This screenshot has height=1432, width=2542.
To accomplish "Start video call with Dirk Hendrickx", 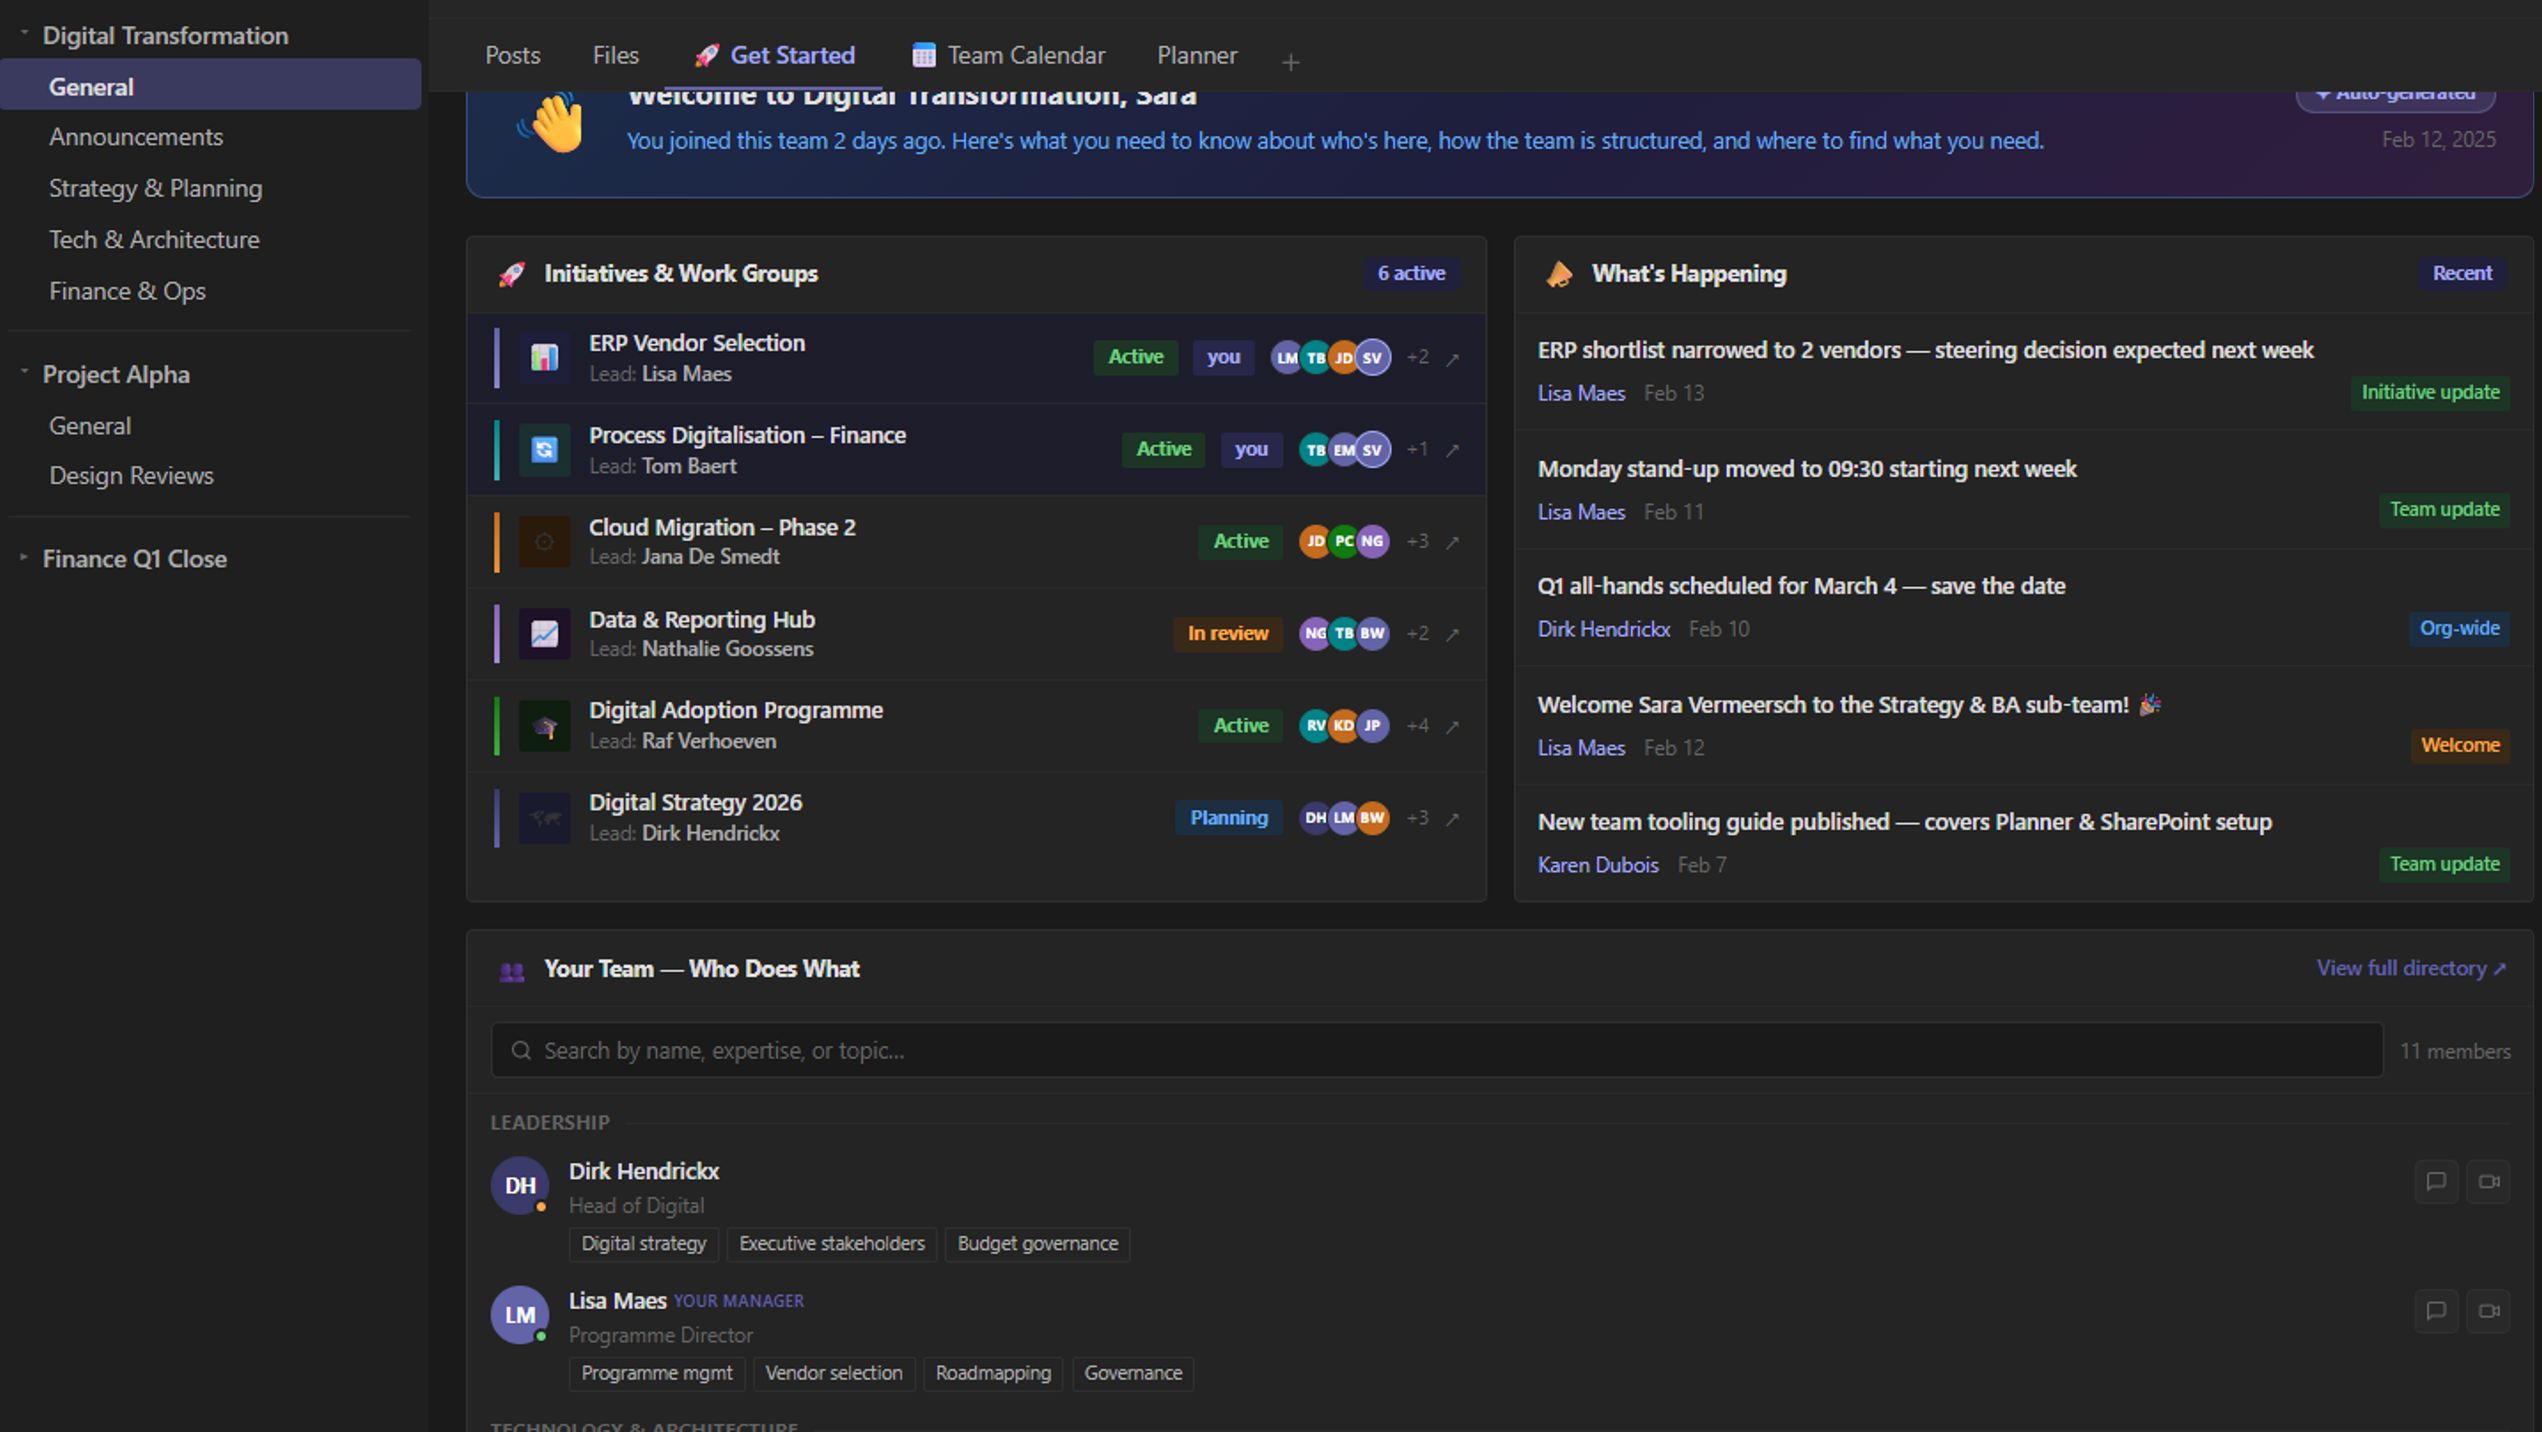I will pyautogui.click(x=2488, y=1182).
